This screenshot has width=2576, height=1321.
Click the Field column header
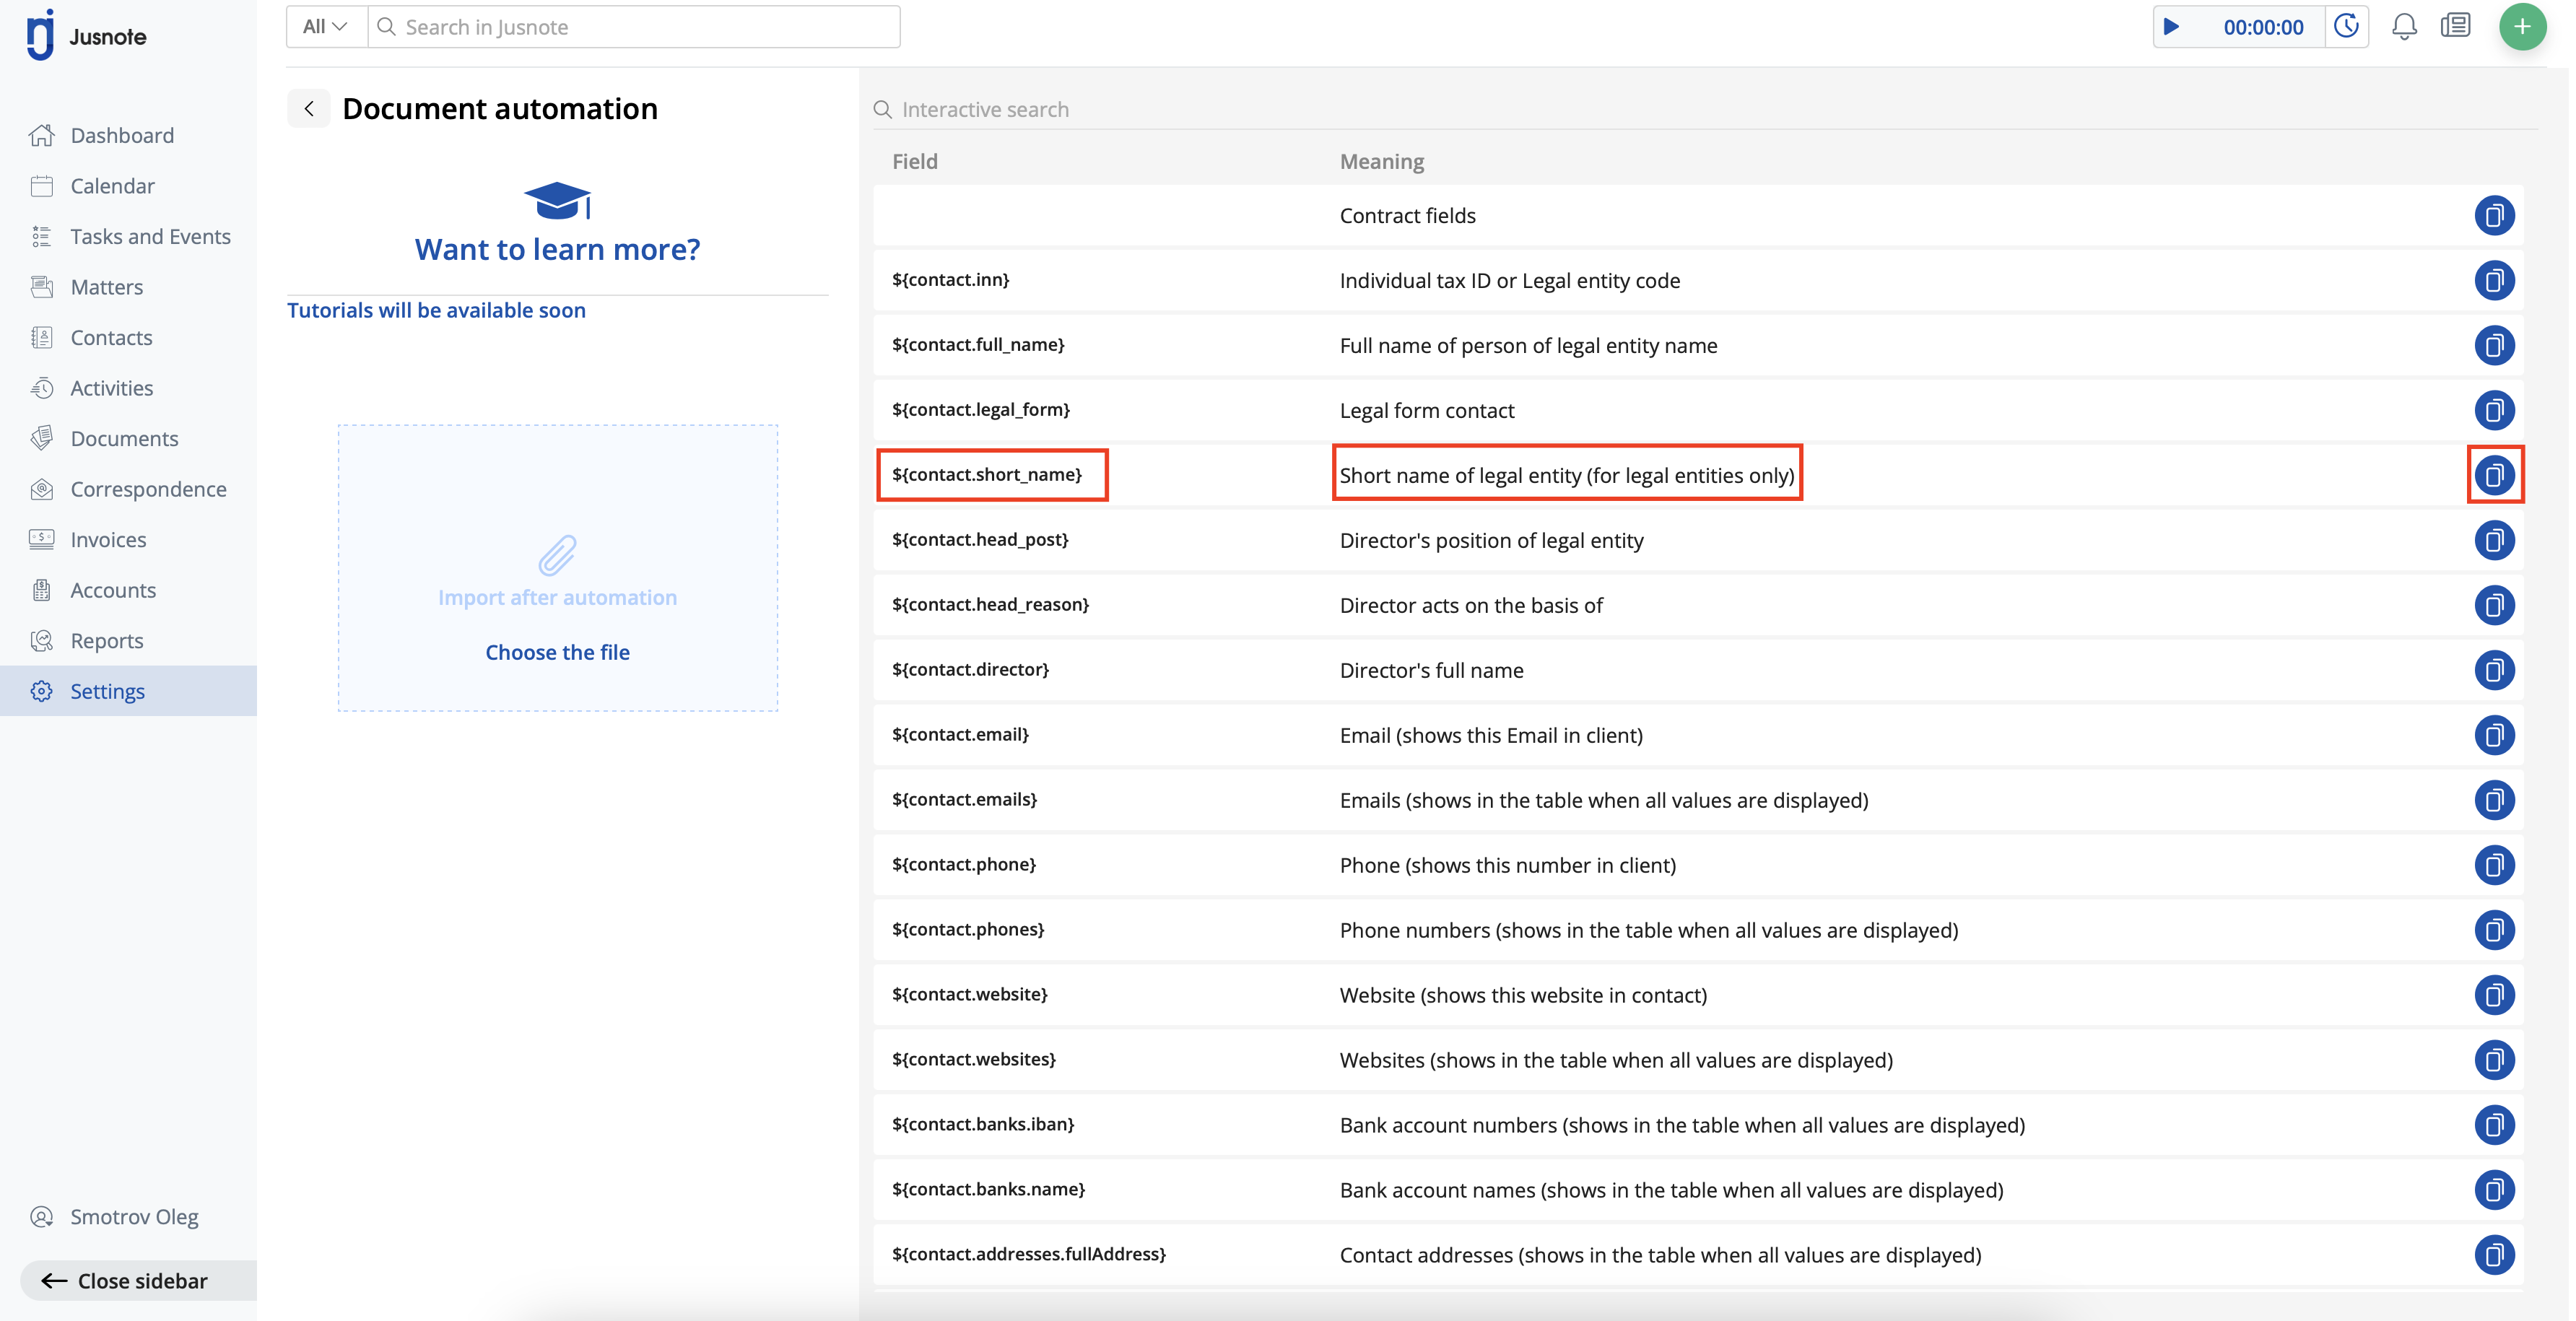pos(915,161)
